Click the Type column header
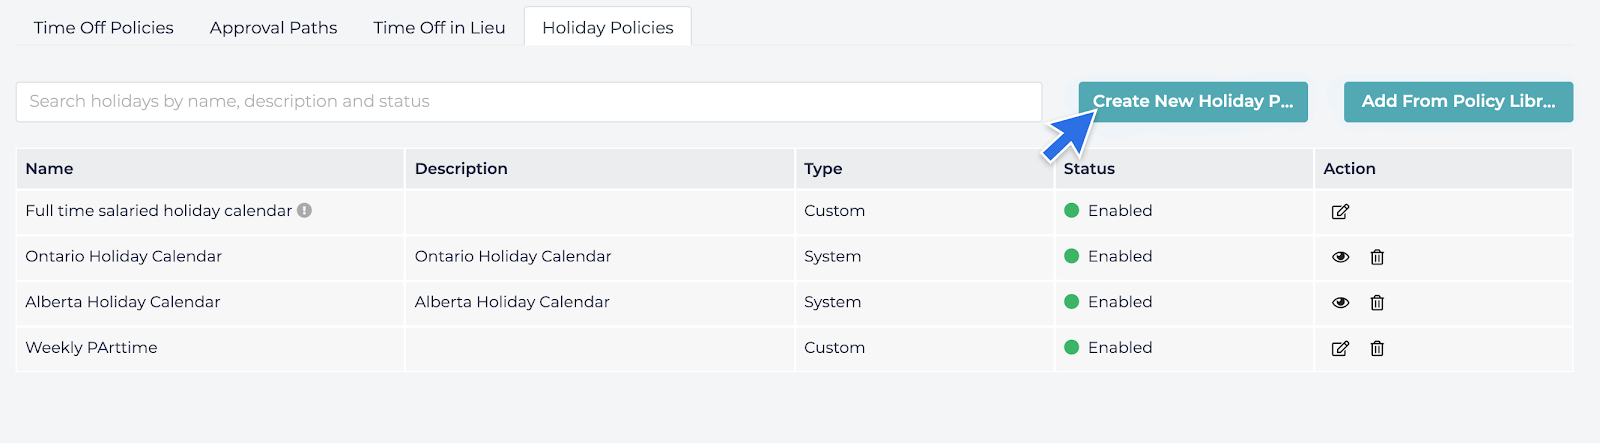The width and height of the screenshot is (1600, 443). pyautogui.click(x=823, y=169)
